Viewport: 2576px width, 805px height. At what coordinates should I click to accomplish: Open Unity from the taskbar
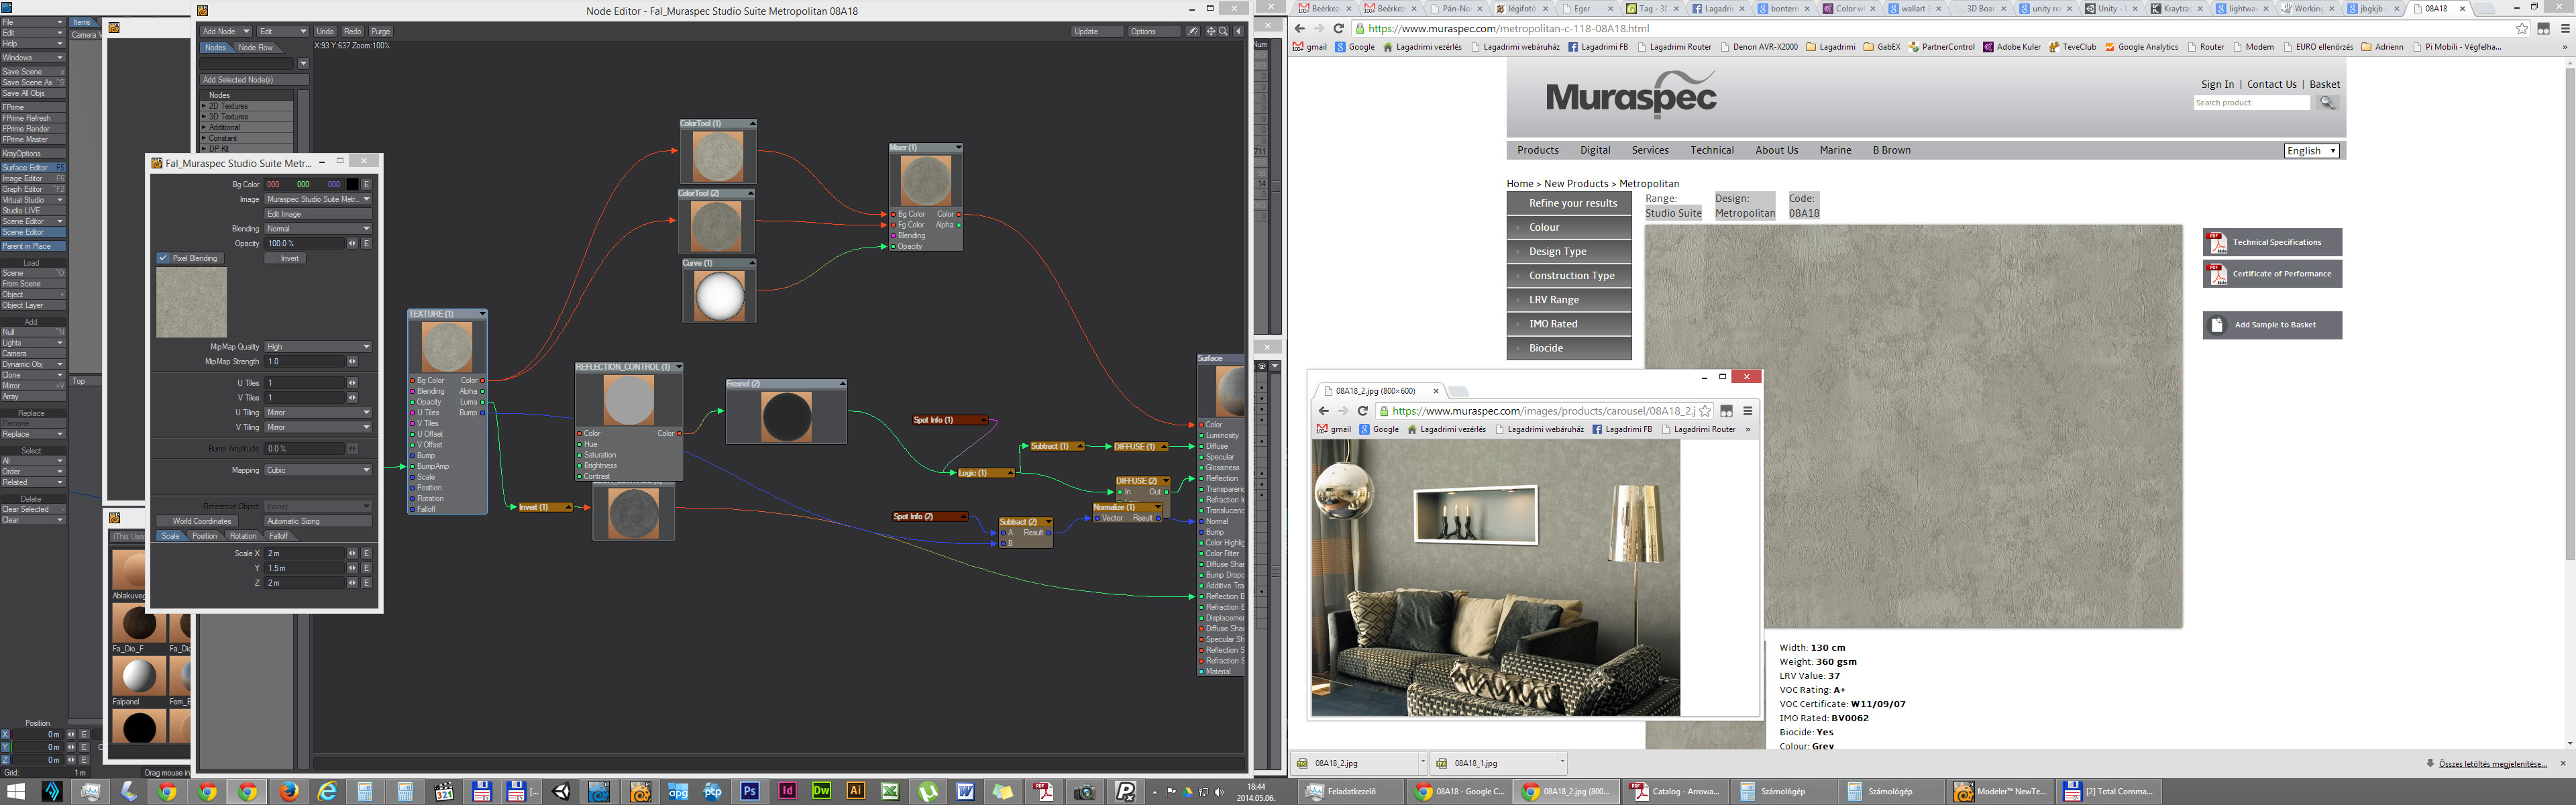[562, 792]
